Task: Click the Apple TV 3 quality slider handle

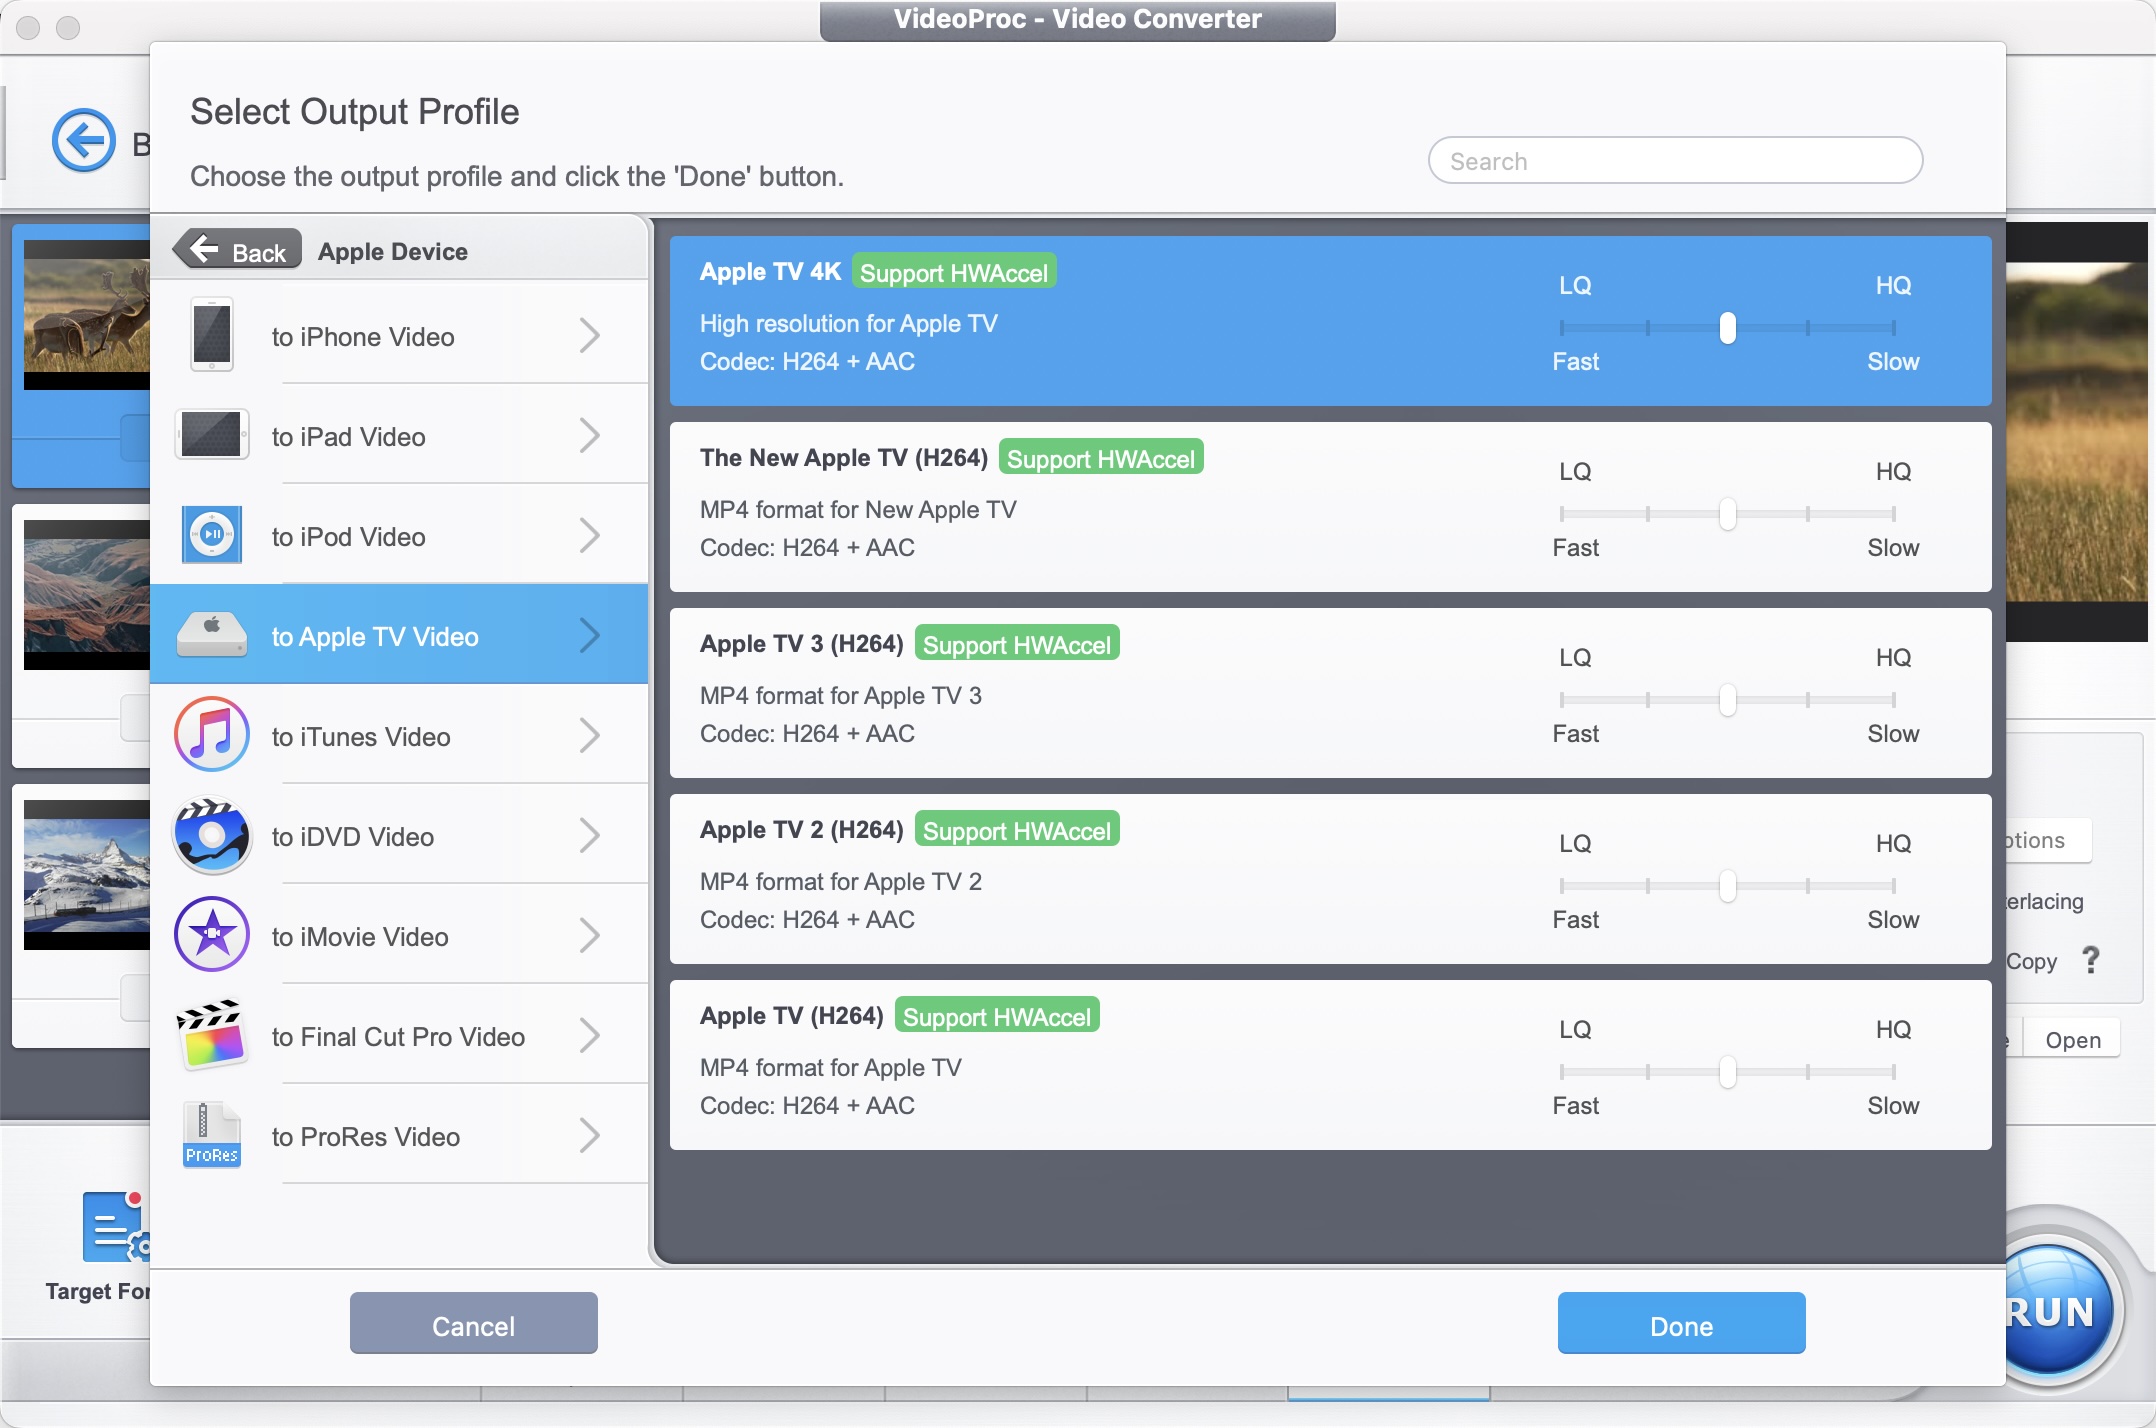Action: [x=1727, y=700]
